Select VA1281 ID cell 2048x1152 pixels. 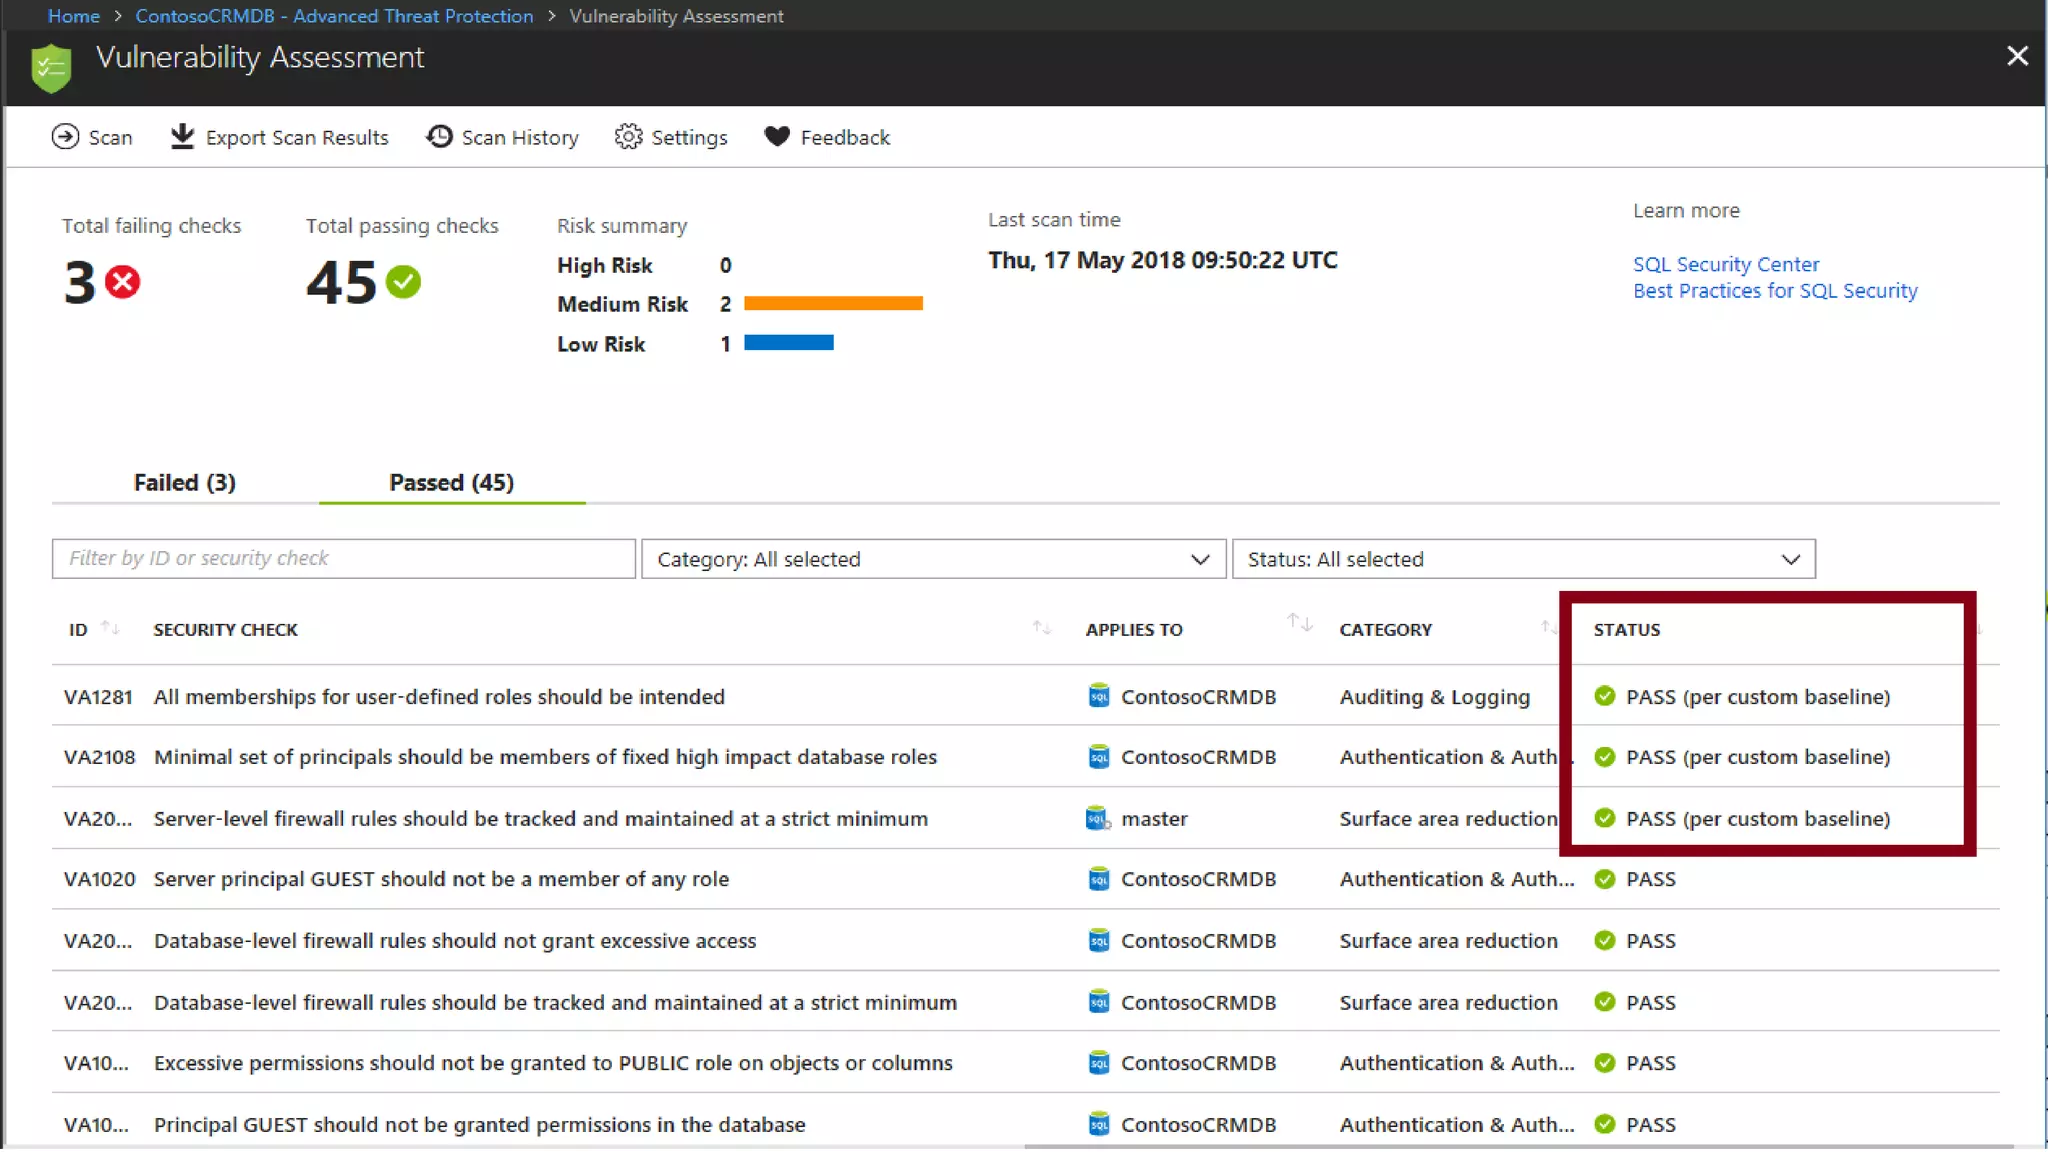98,697
